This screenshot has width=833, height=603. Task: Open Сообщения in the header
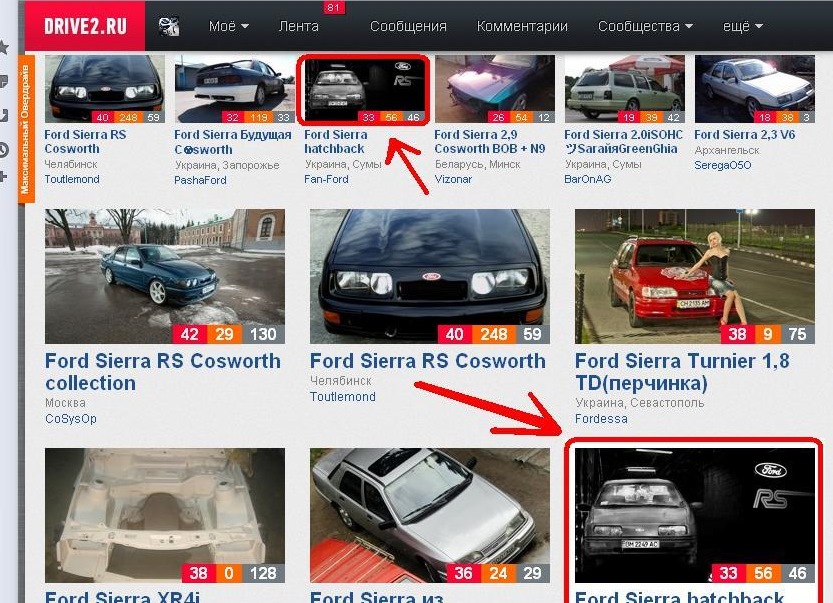408,26
